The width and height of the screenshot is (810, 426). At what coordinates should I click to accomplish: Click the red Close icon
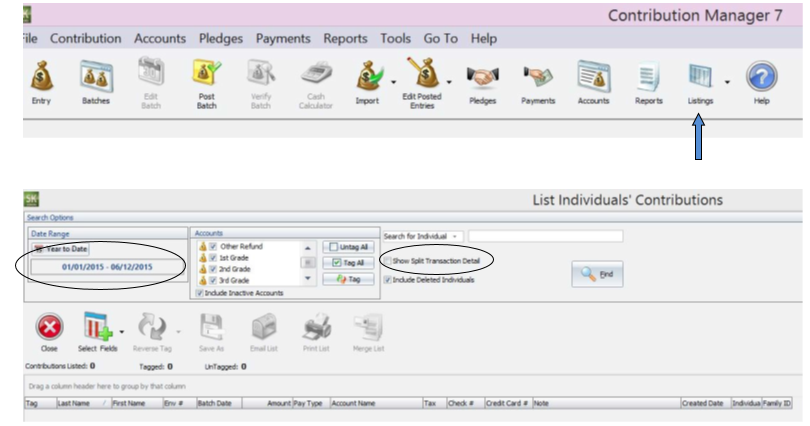coord(49,327)
